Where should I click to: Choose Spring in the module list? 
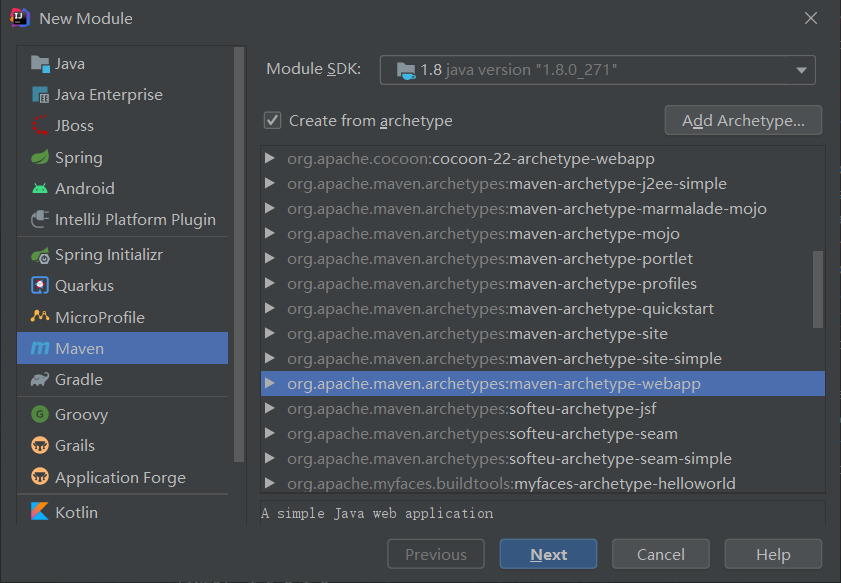122,157
